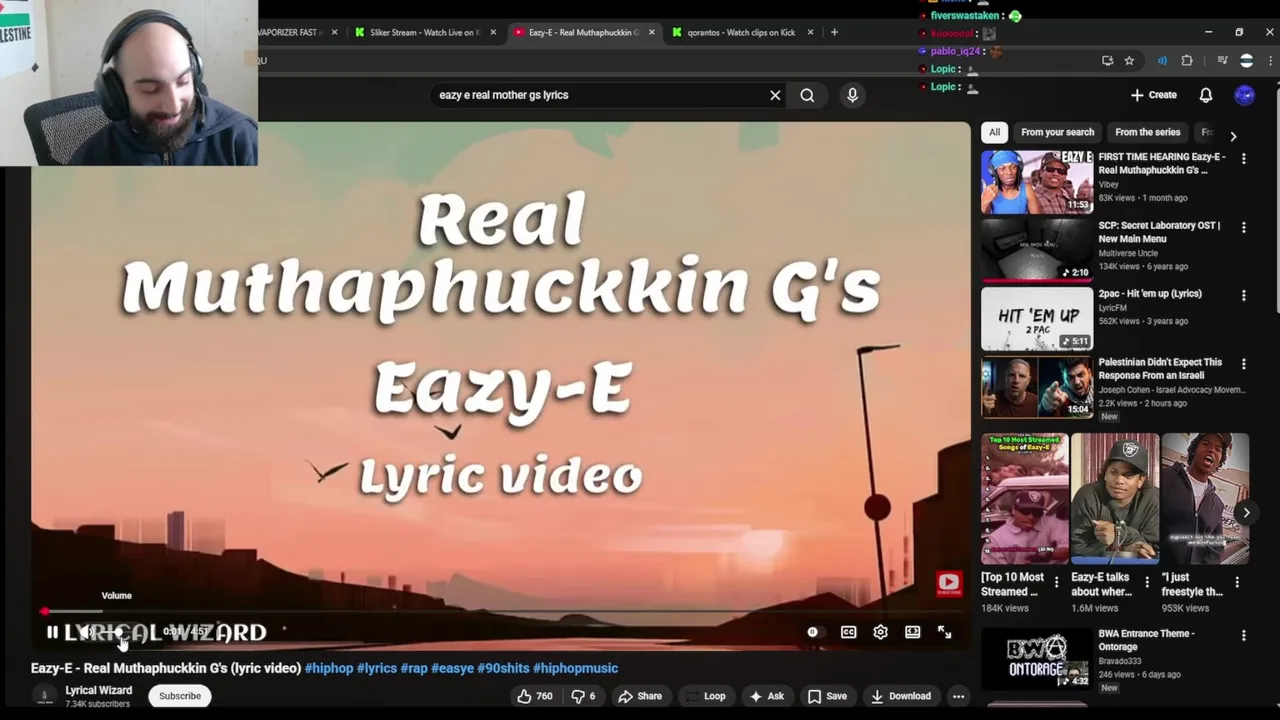This screenshot has width=1280, height=720.
Task: Click inside the YouTube search field
Action: click(600, 95)
